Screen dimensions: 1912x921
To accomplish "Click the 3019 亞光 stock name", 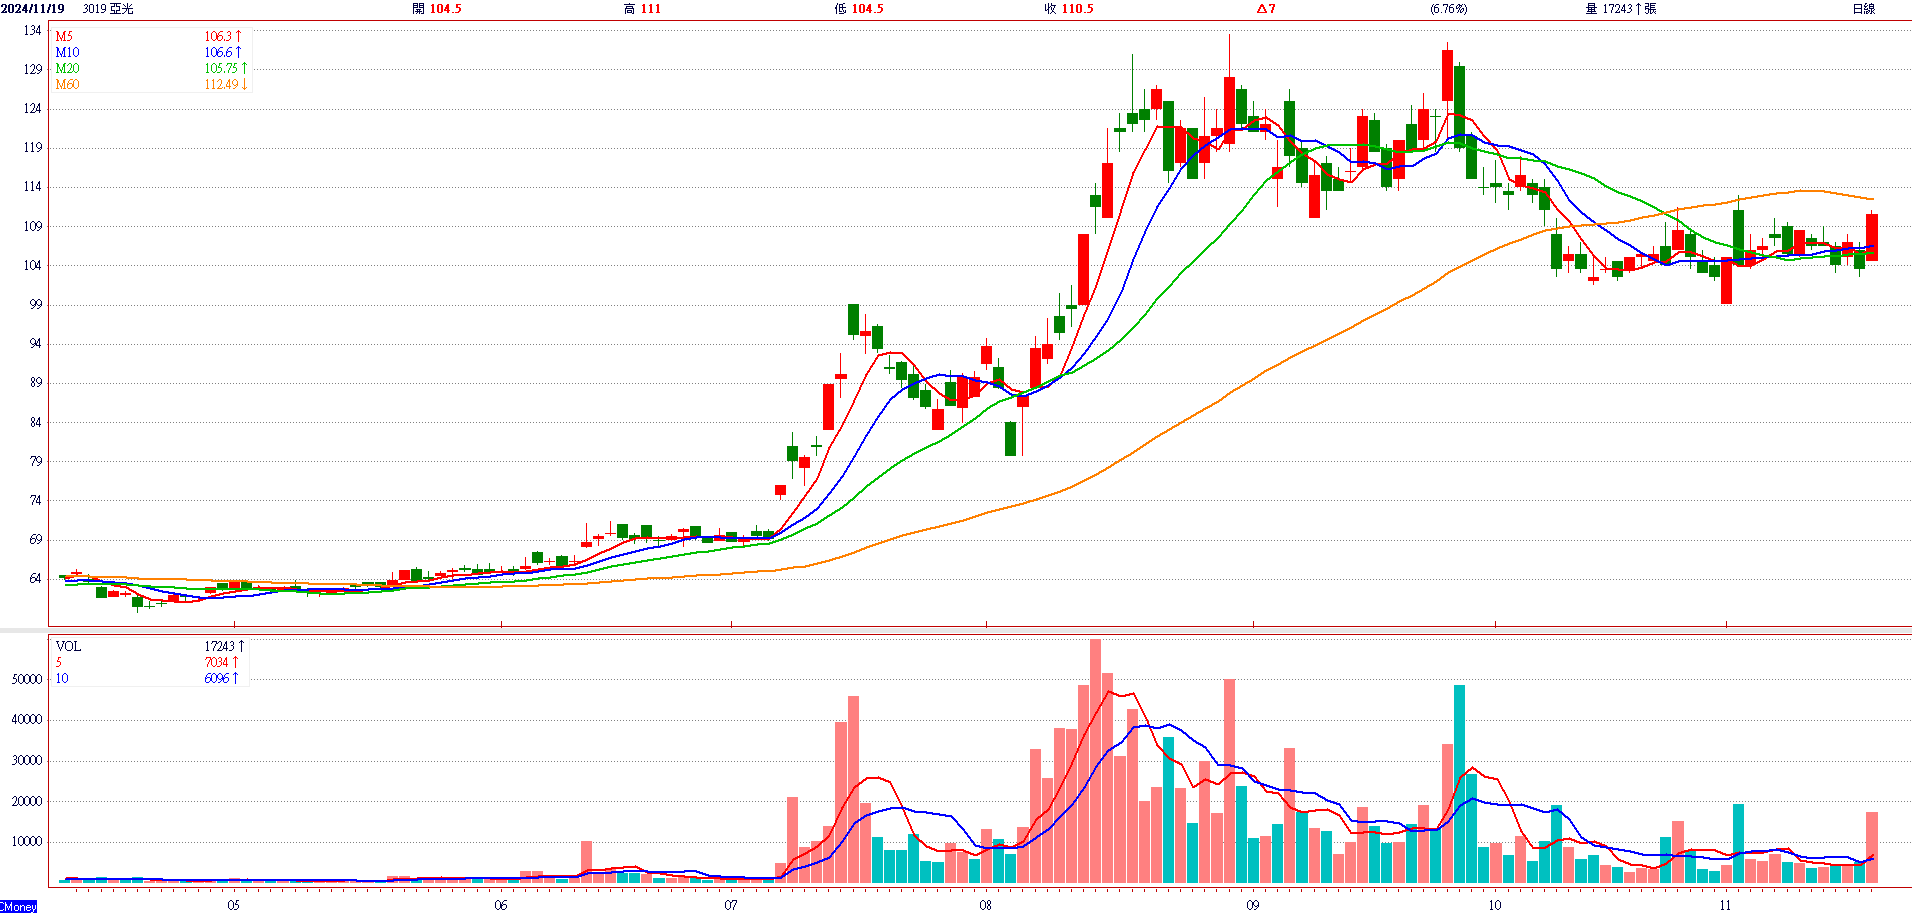I will (108, 9).
